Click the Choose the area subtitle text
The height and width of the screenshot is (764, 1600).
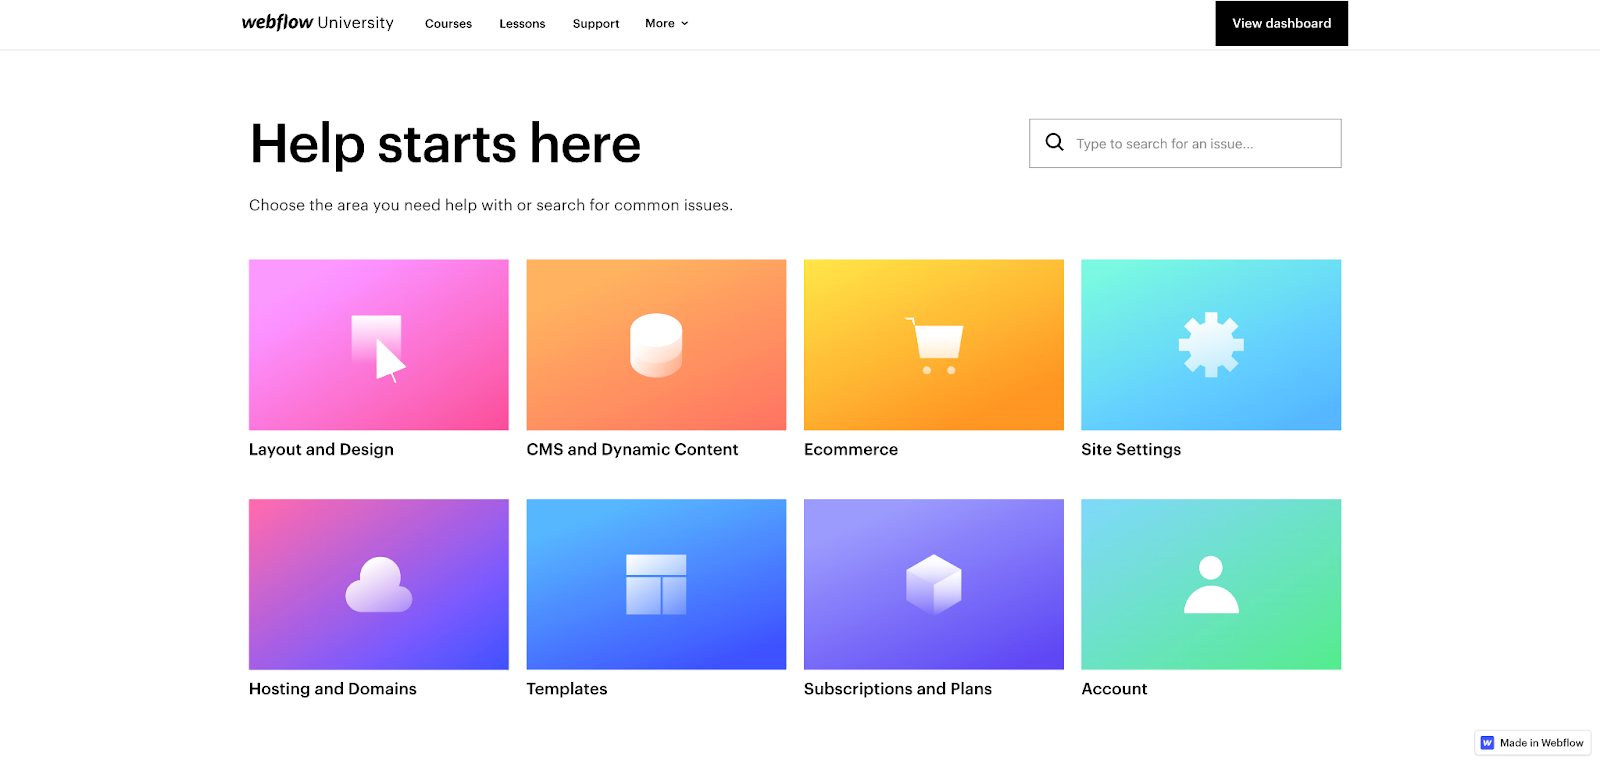click(491, 205)
